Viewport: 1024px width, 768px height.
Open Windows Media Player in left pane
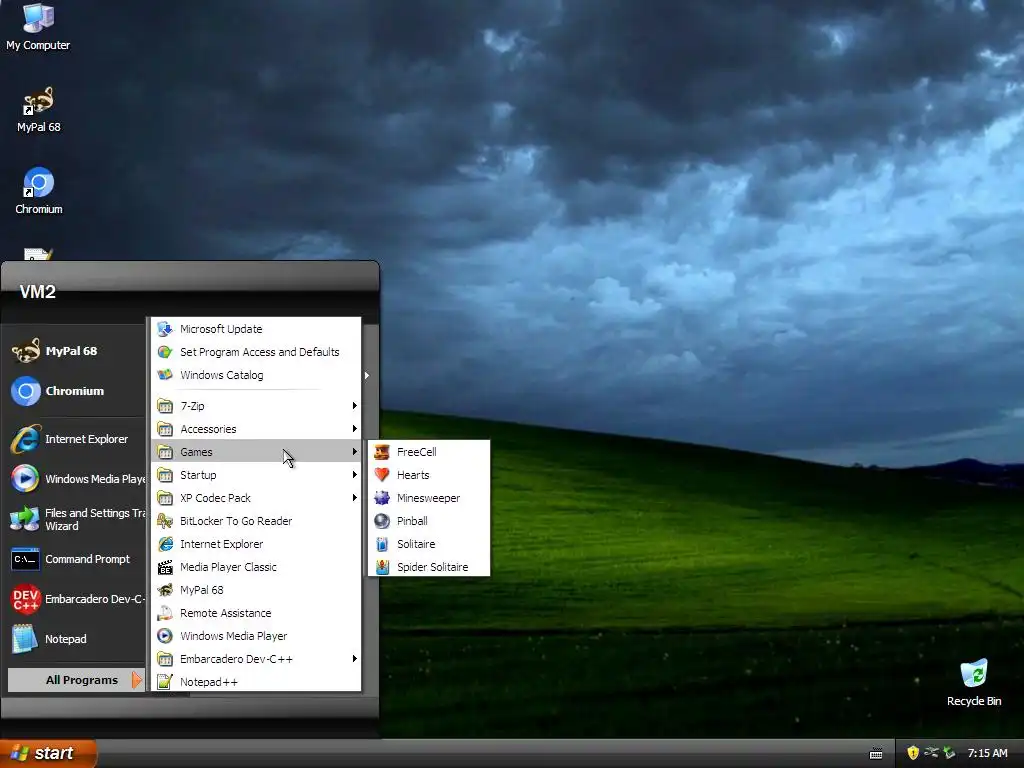(76, 479)
